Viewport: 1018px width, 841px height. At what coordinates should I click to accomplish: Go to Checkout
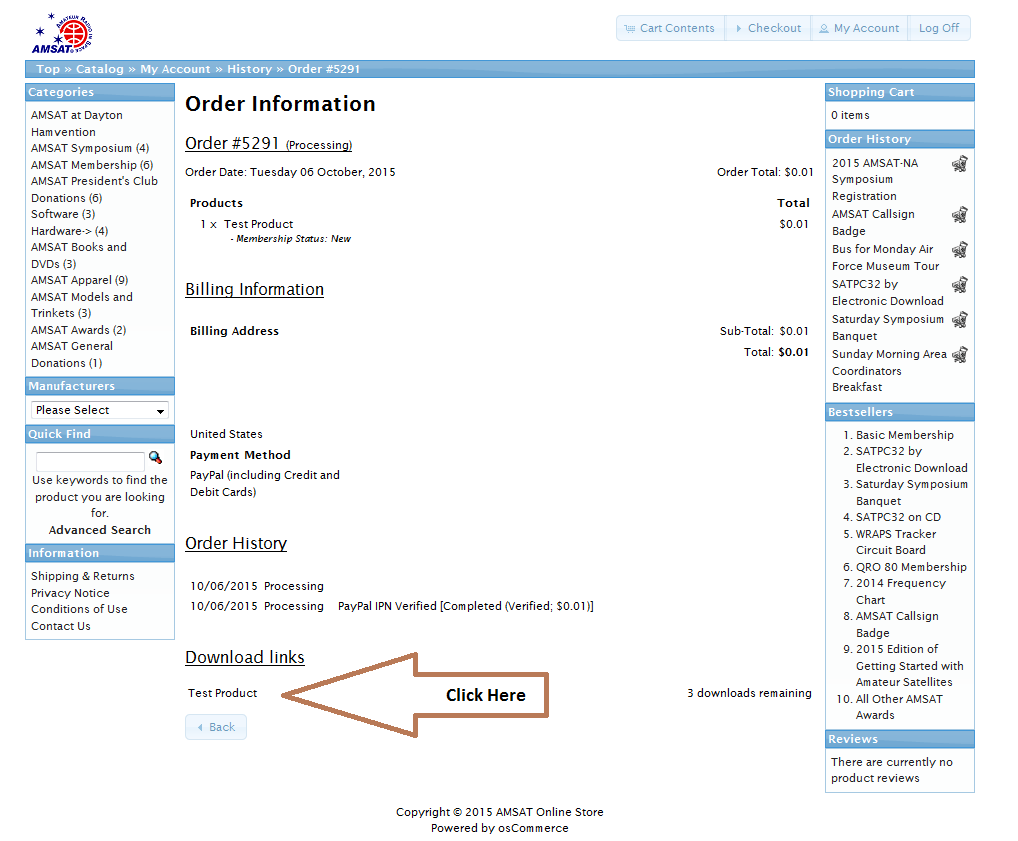[767, 28]
